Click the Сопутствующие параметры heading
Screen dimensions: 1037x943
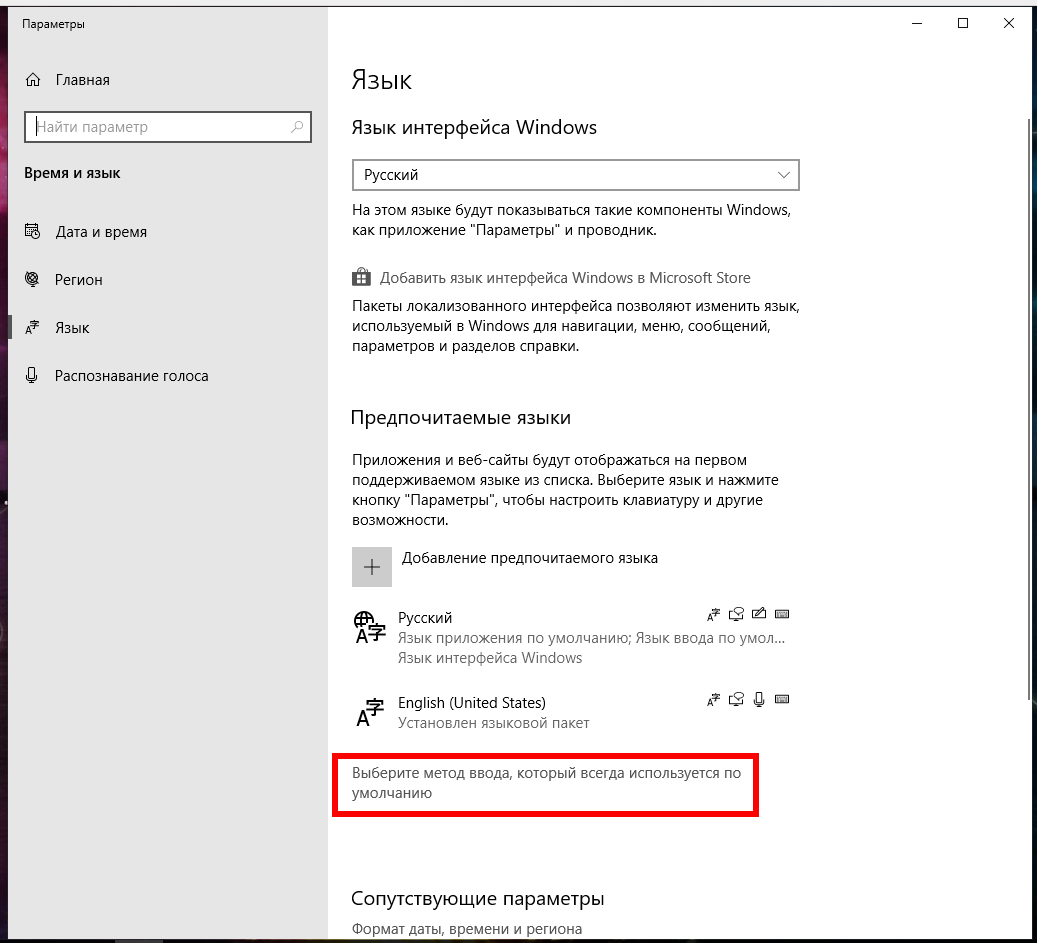[x=477, y=899]
